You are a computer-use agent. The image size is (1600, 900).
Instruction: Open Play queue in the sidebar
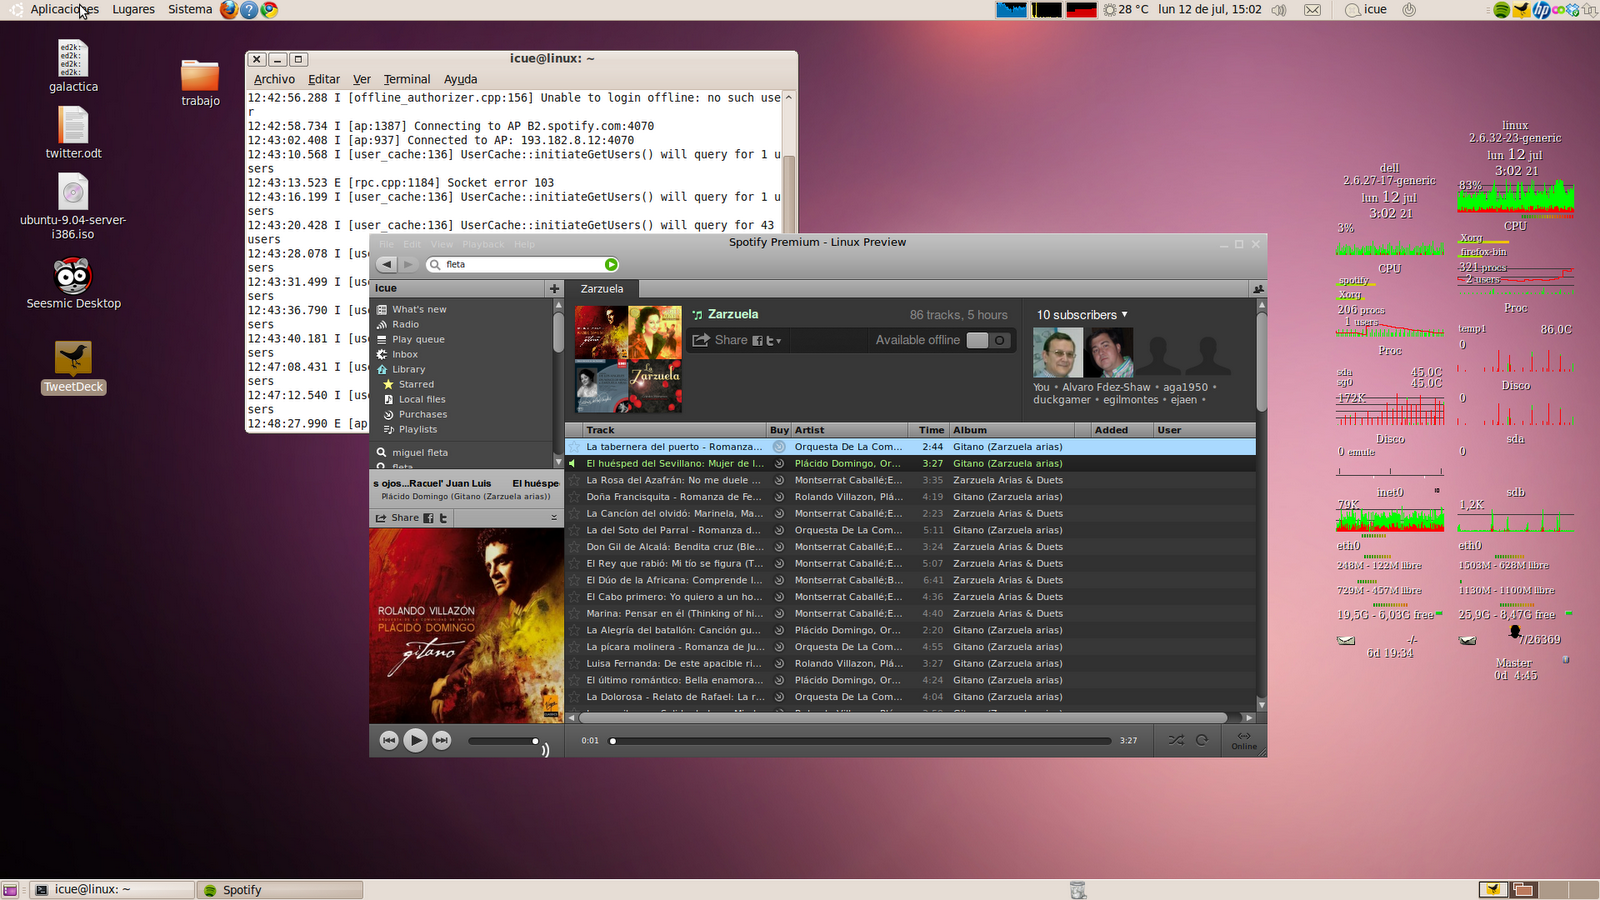coord(418,339)
